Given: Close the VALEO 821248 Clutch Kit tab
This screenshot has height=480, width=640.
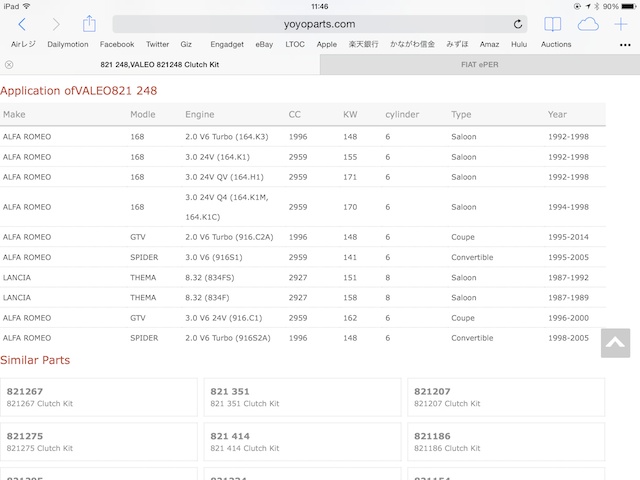Looking at the screenshot, I should point(9,64).
